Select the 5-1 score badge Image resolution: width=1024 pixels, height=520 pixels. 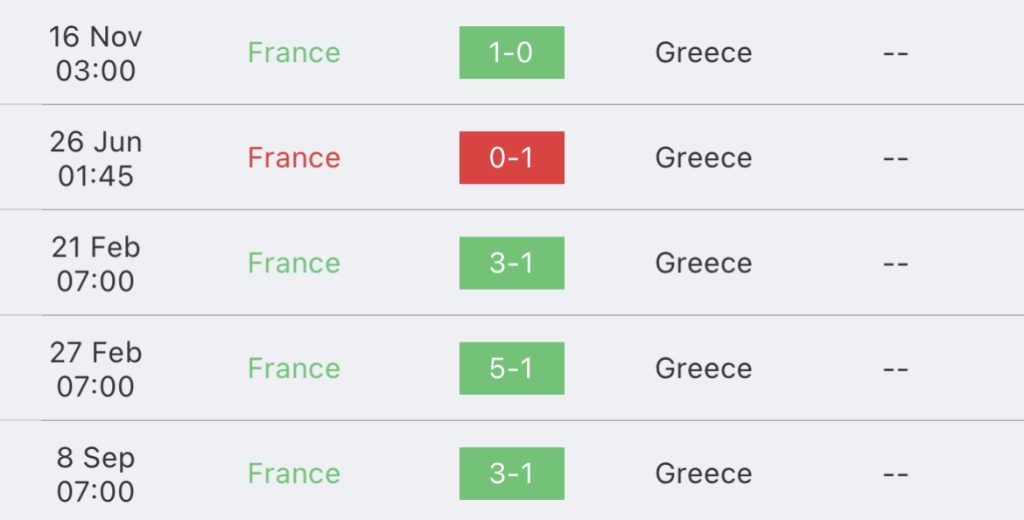pos(511,368)
